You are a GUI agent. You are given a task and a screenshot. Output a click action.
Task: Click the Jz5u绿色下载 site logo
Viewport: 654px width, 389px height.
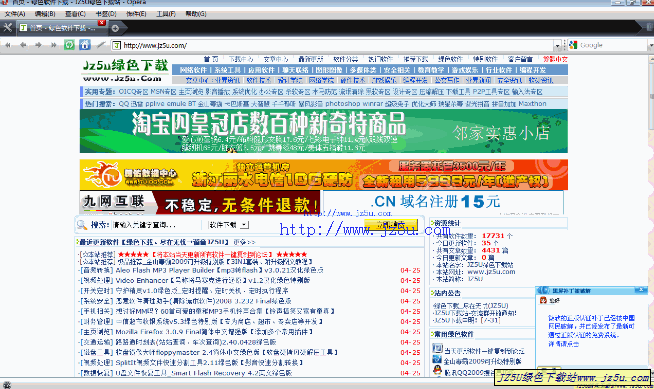point(125,70)
